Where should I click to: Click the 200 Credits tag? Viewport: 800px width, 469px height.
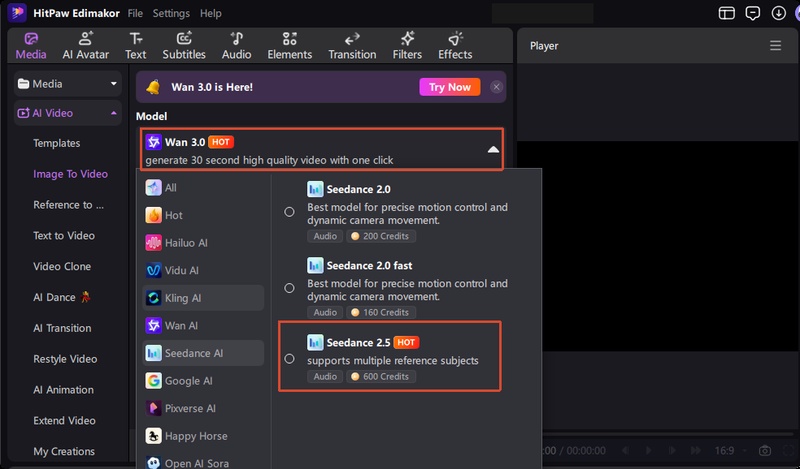[x=381, y=236]
